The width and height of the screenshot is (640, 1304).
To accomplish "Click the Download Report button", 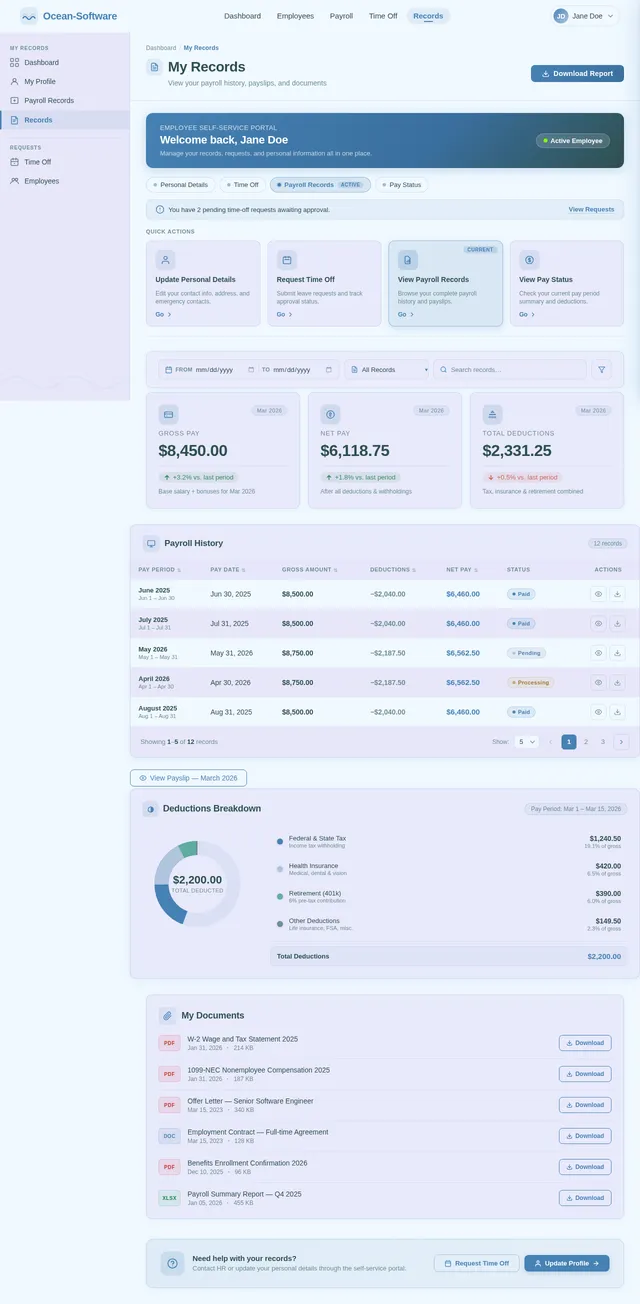I will pyautogui.click(x=577, y=73).
